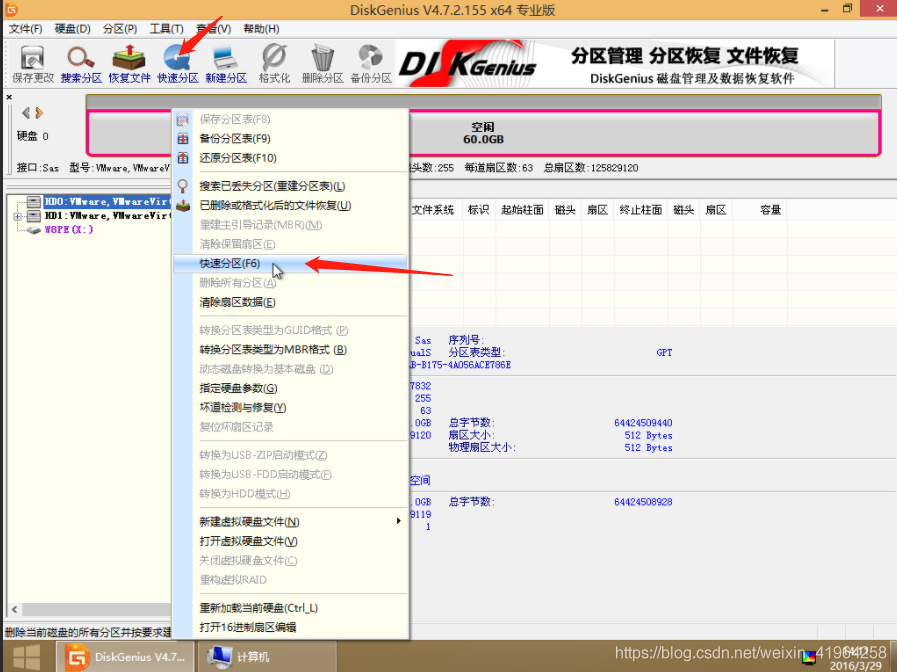This screenshot has width=897, height=672.
Task: Click the tree scrollbar left arrow
Action: point(14,610)
